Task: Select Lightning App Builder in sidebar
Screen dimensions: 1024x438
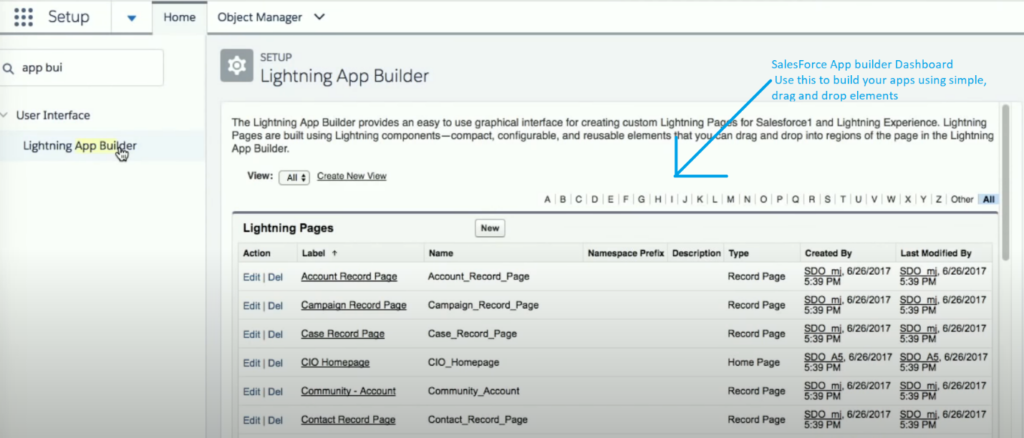Action: click(x=80, y=146)
